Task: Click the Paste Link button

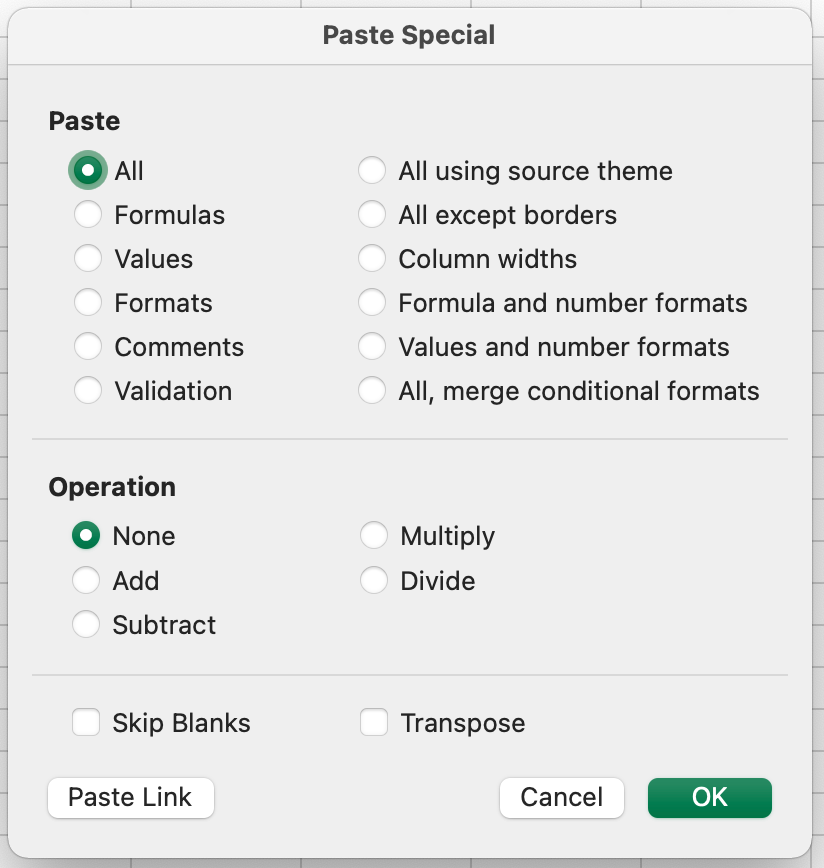Action: pyautogui.click(x=131, y=798)
